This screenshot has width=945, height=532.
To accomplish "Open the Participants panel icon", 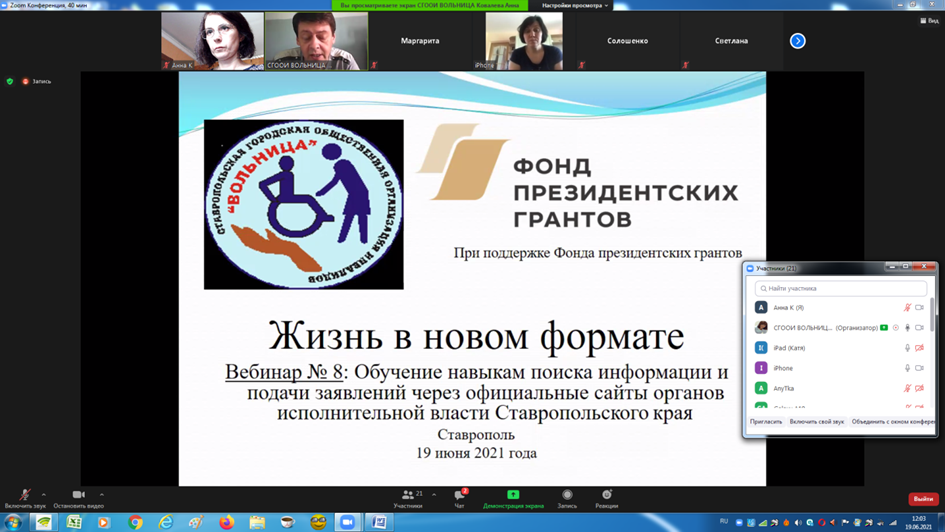I will pos(408,495).
